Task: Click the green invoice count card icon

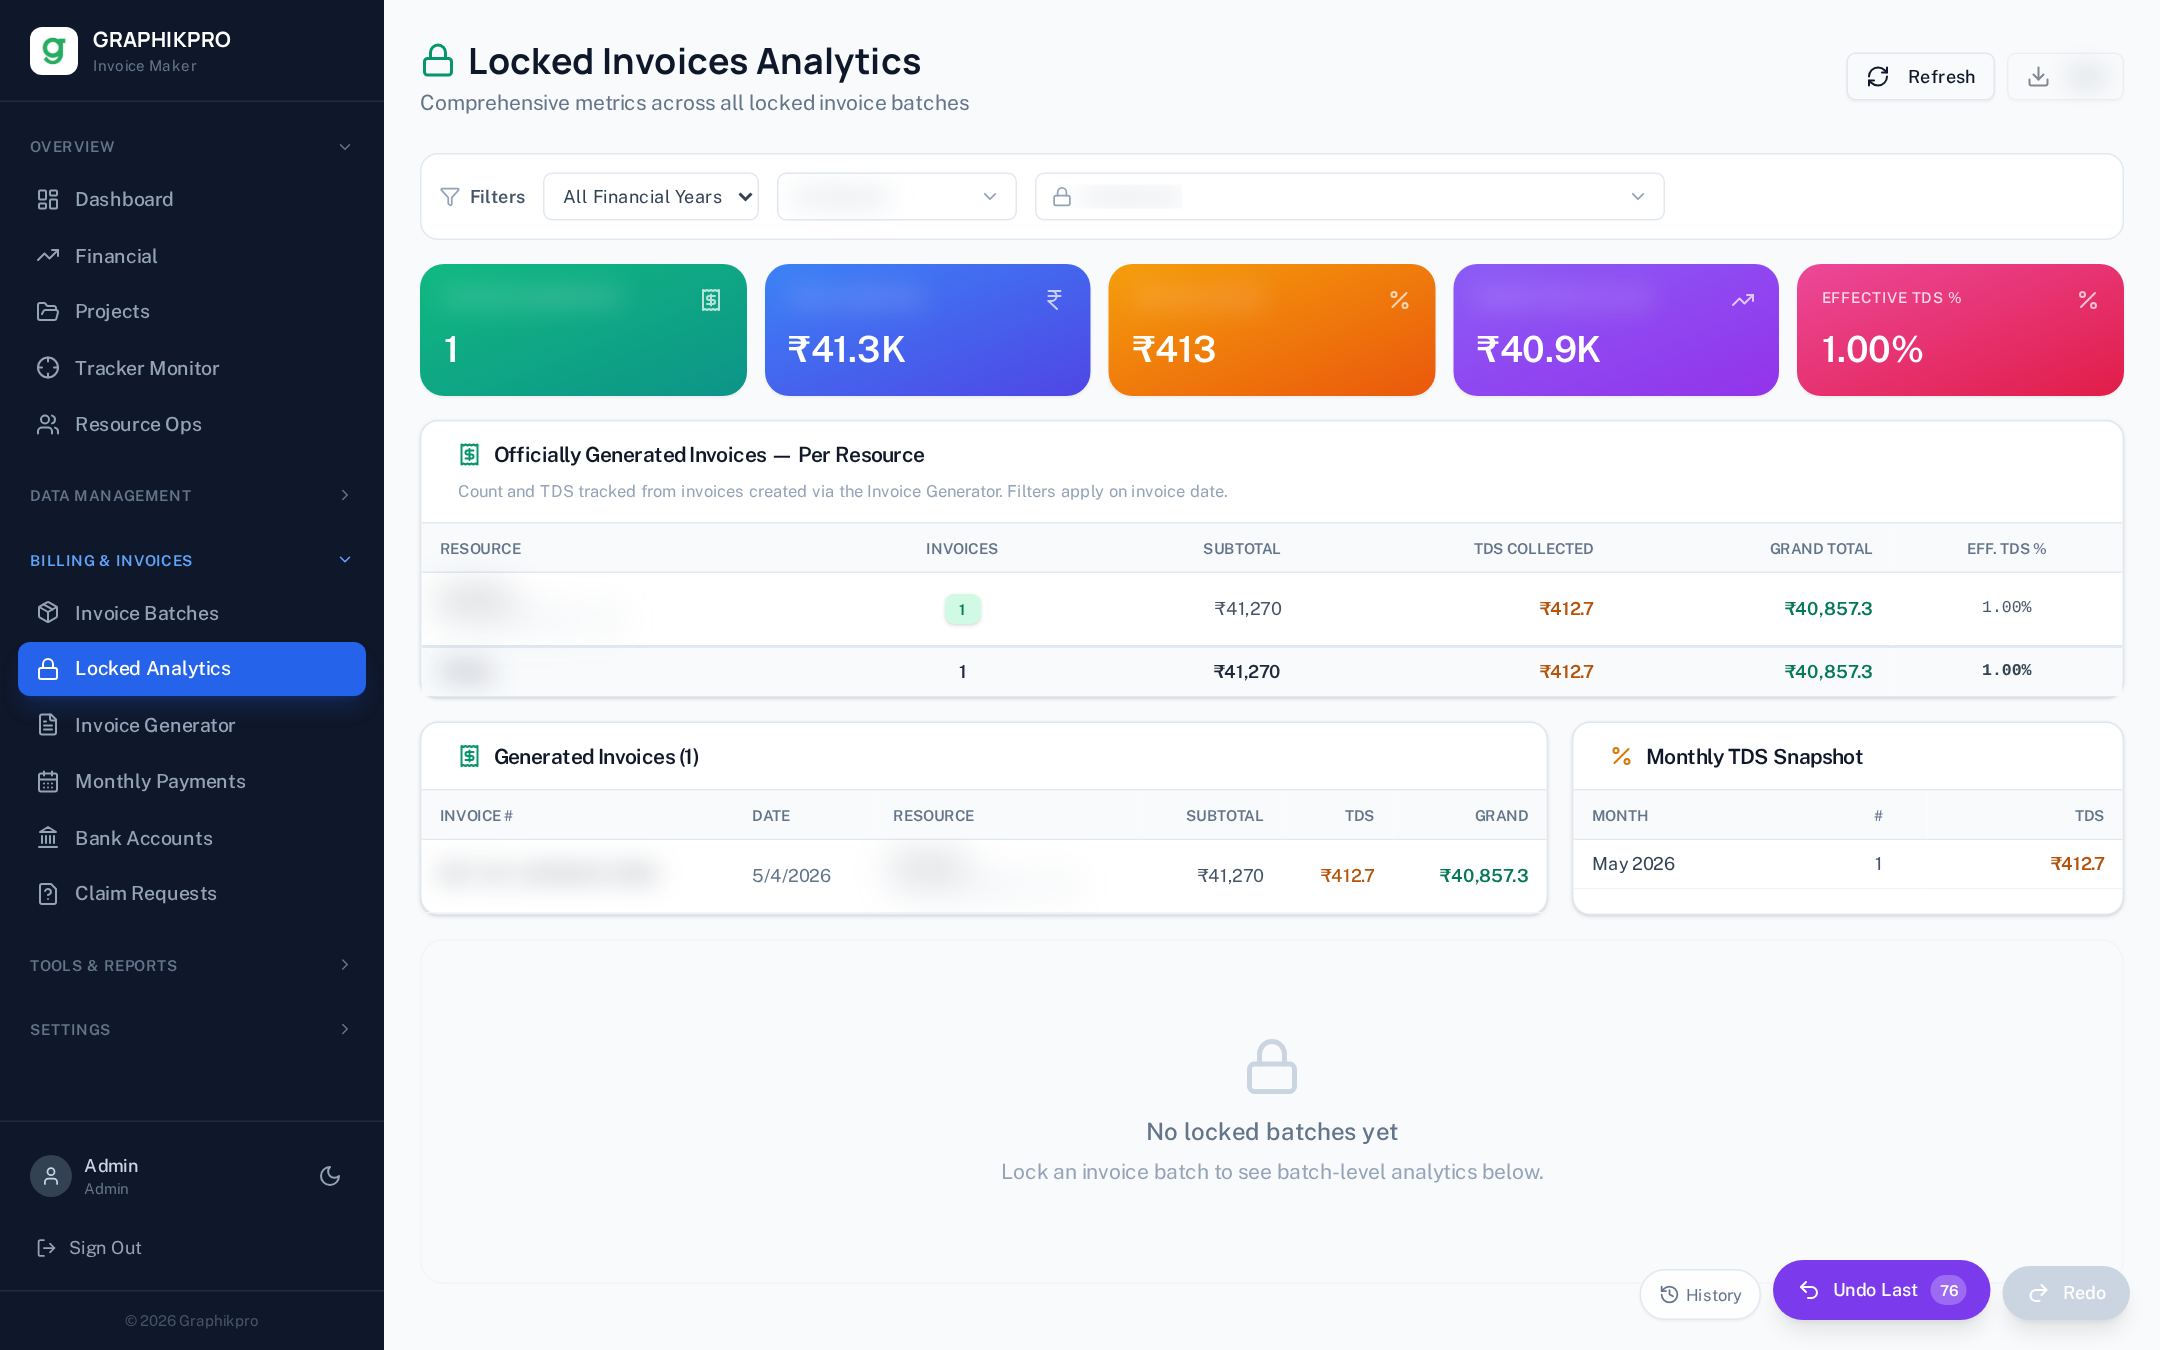Action: tap(711, 300)
